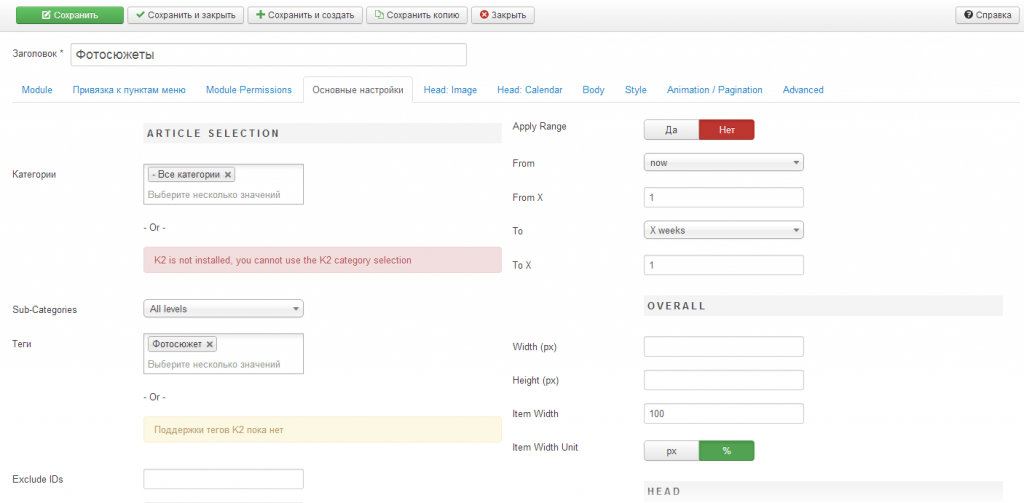This screenshot has width=1024, height=503.
Task: Set Apply Range to Нет
Action: 726,130
